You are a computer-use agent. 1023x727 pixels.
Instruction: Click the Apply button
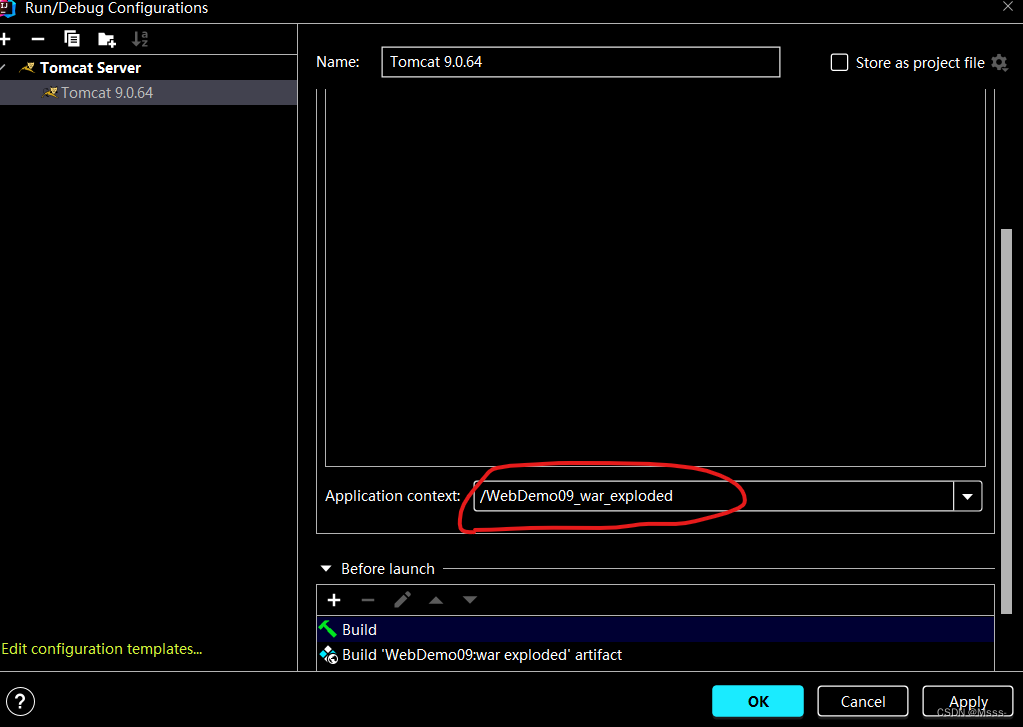pos(968,702)
